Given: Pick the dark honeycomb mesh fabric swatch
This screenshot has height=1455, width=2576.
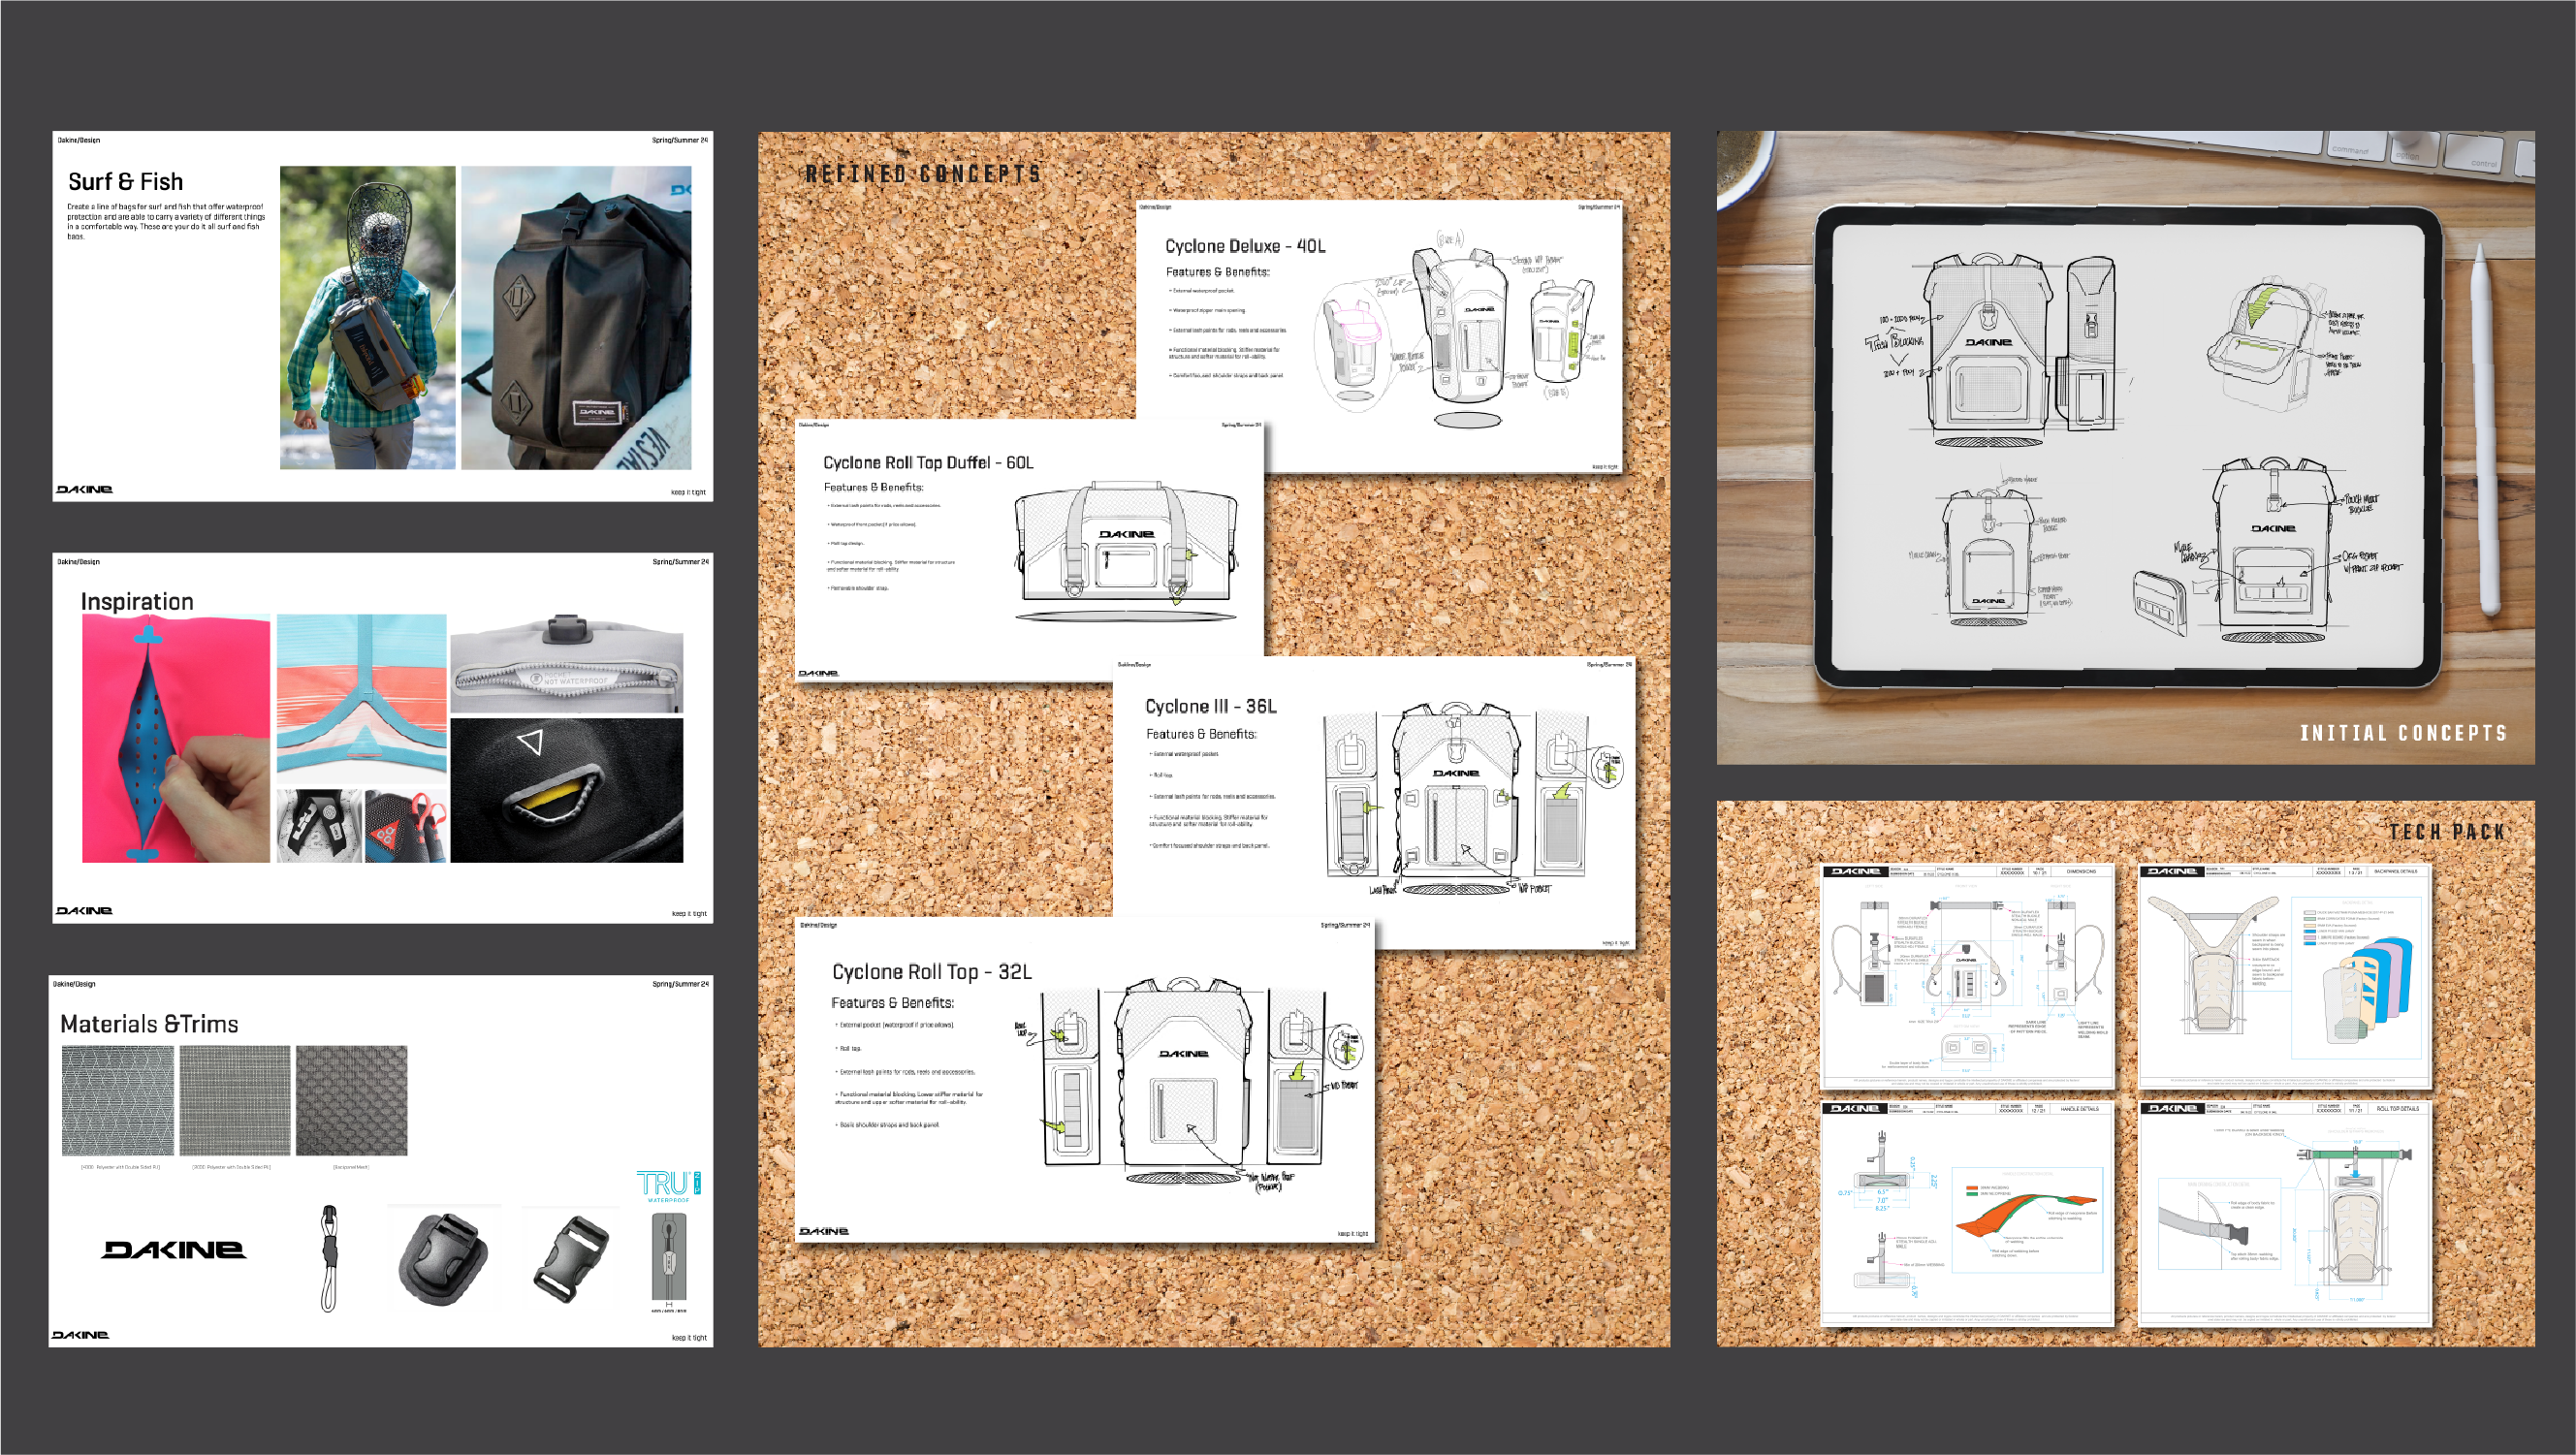Looking at the screenshot, I should (x=352, y=1100).
